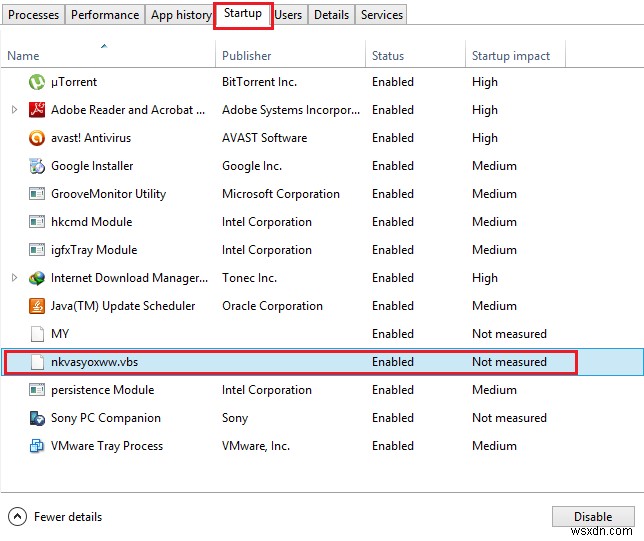
Task: Collapse view with Fewer details chevron
Action: [x=17, y=517]
